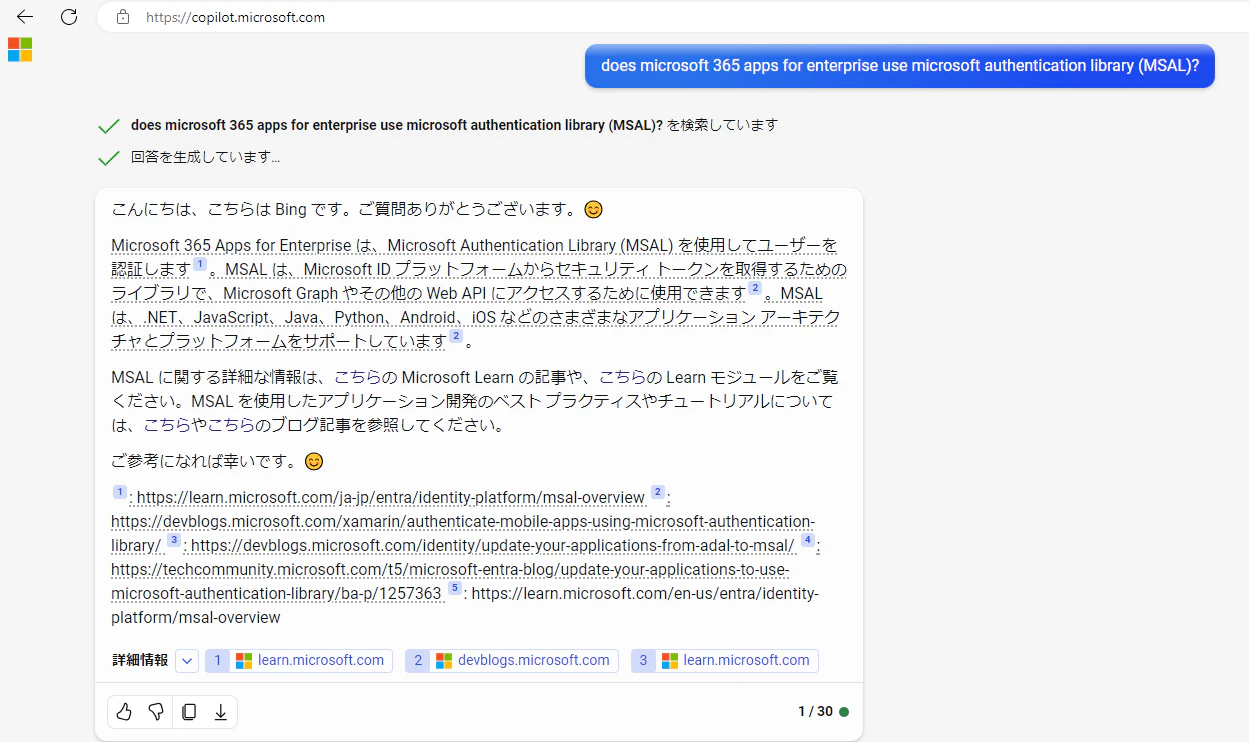Click citation superscript 1 after 認証します
This screenshot has height=742, width=1249.
(x=200, y=265)
